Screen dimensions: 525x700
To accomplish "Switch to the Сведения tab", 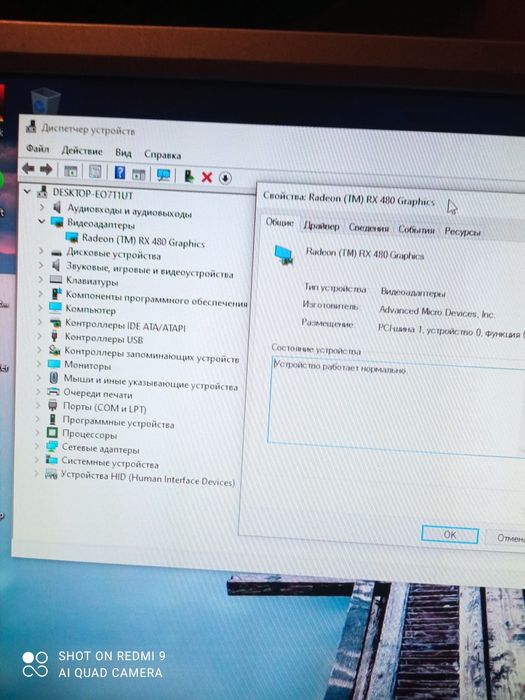I will (x=369, y=228).
